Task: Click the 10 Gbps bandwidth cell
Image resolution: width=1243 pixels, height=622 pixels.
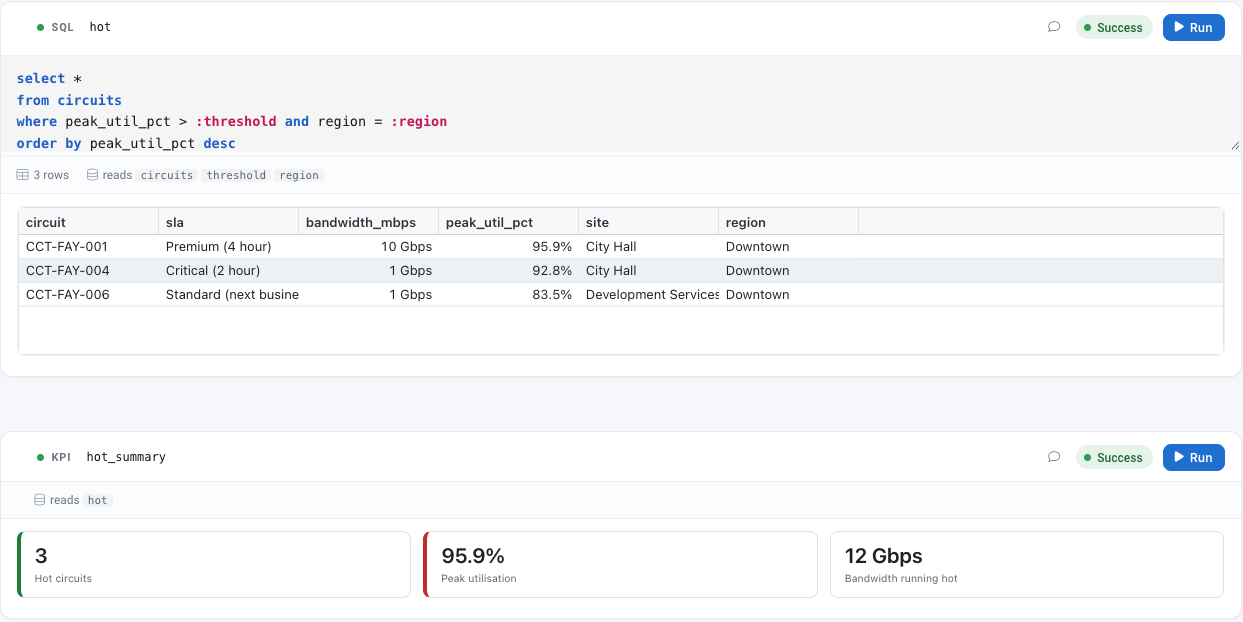Action: click(369, 247)
